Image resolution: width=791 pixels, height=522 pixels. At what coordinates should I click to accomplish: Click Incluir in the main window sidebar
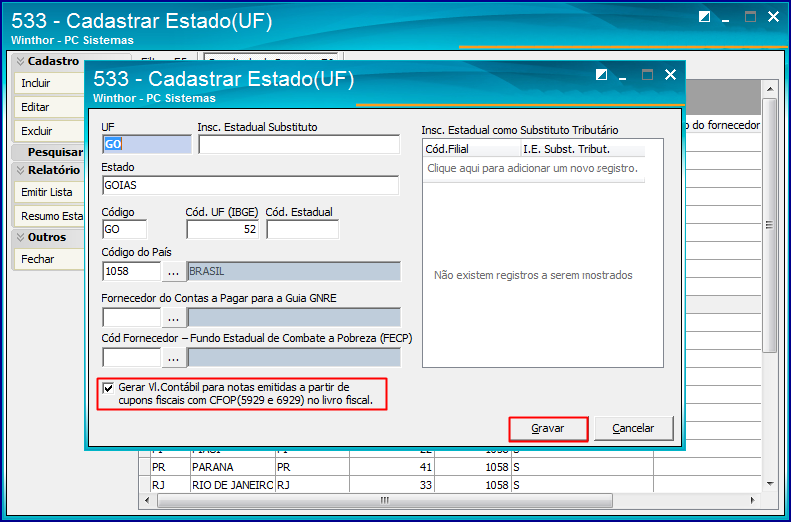coord(49,83)
